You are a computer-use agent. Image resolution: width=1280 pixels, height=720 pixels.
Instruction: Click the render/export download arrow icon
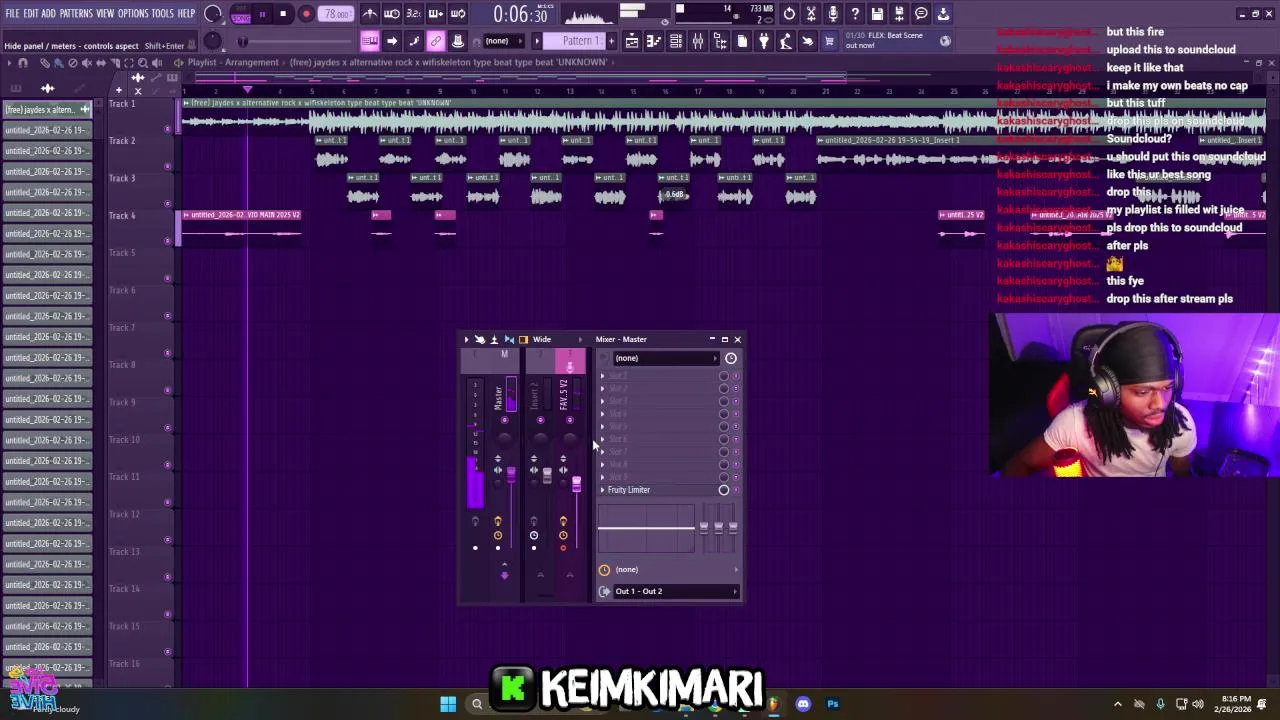943,14
